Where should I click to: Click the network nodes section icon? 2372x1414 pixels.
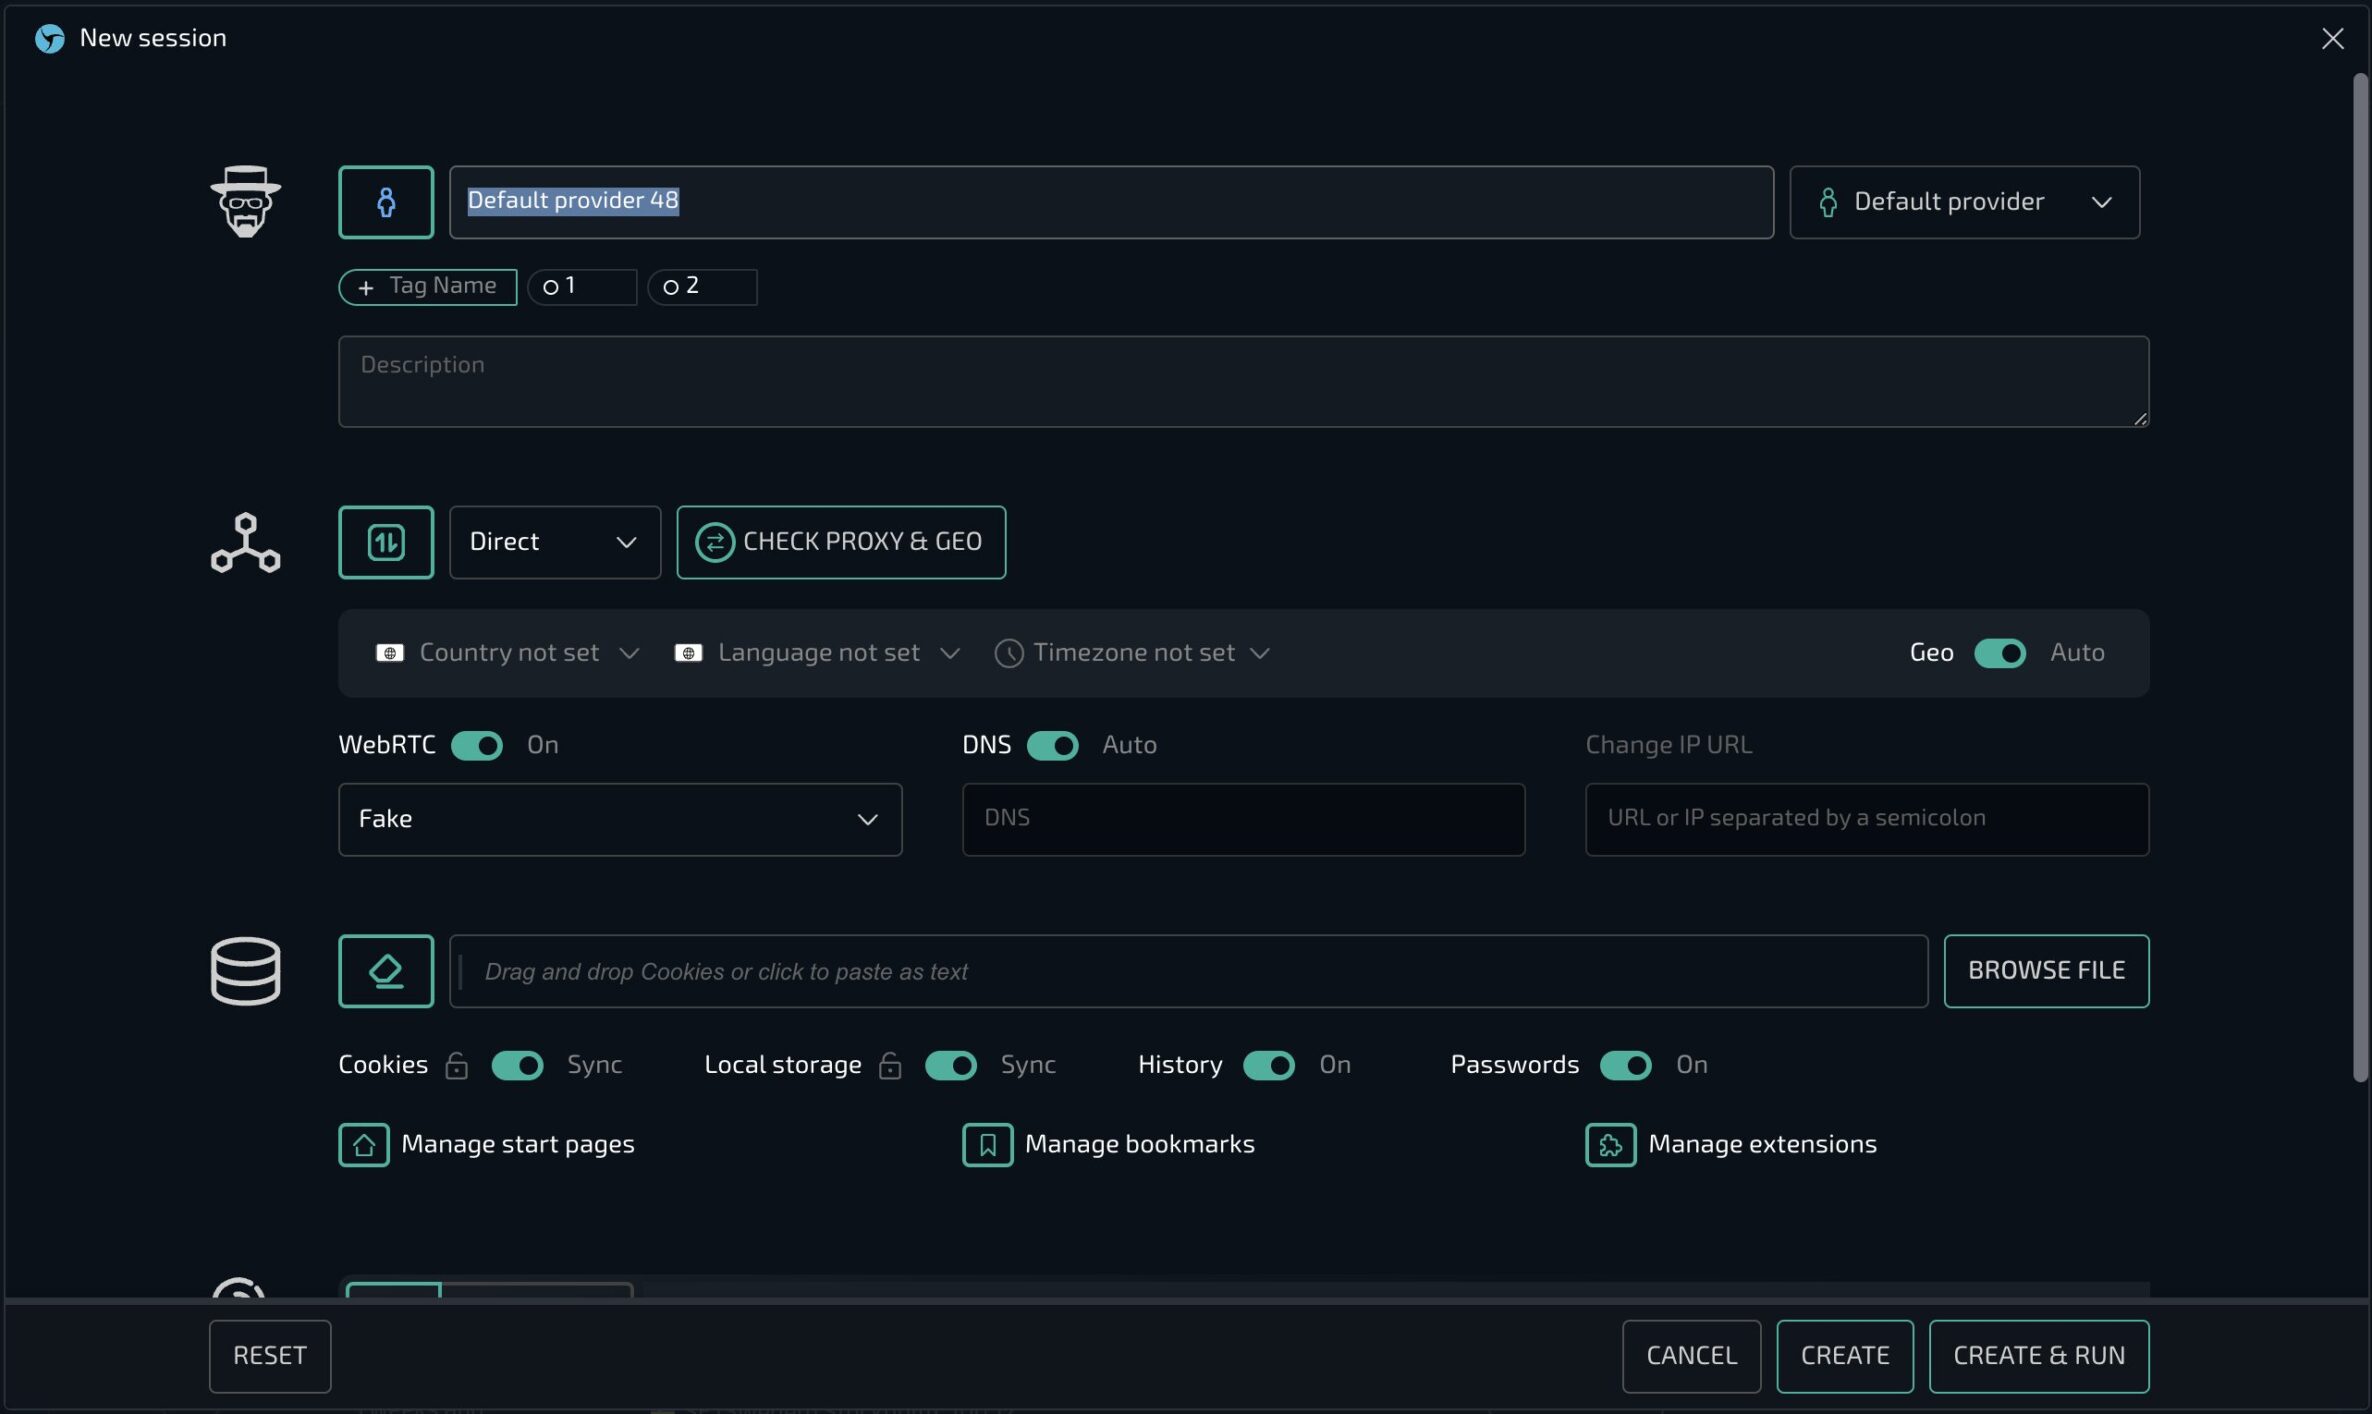[x=245, y=543]
